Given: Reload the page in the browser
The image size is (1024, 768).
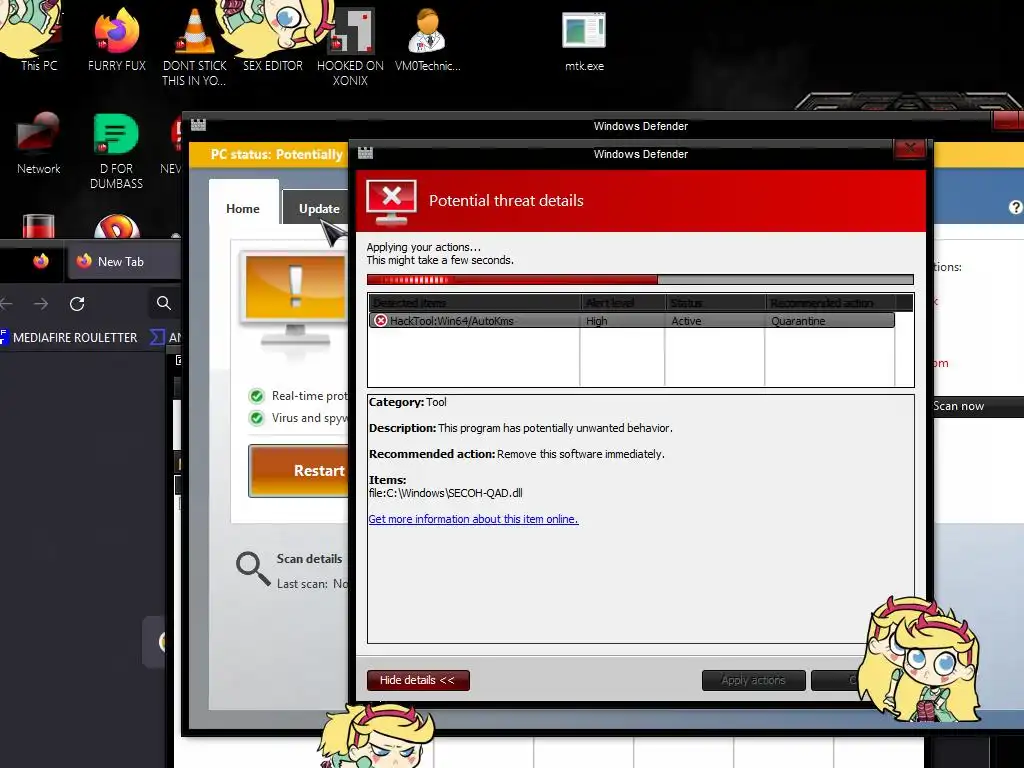Looking at the screenshot, I should click(x=77, y=304).
